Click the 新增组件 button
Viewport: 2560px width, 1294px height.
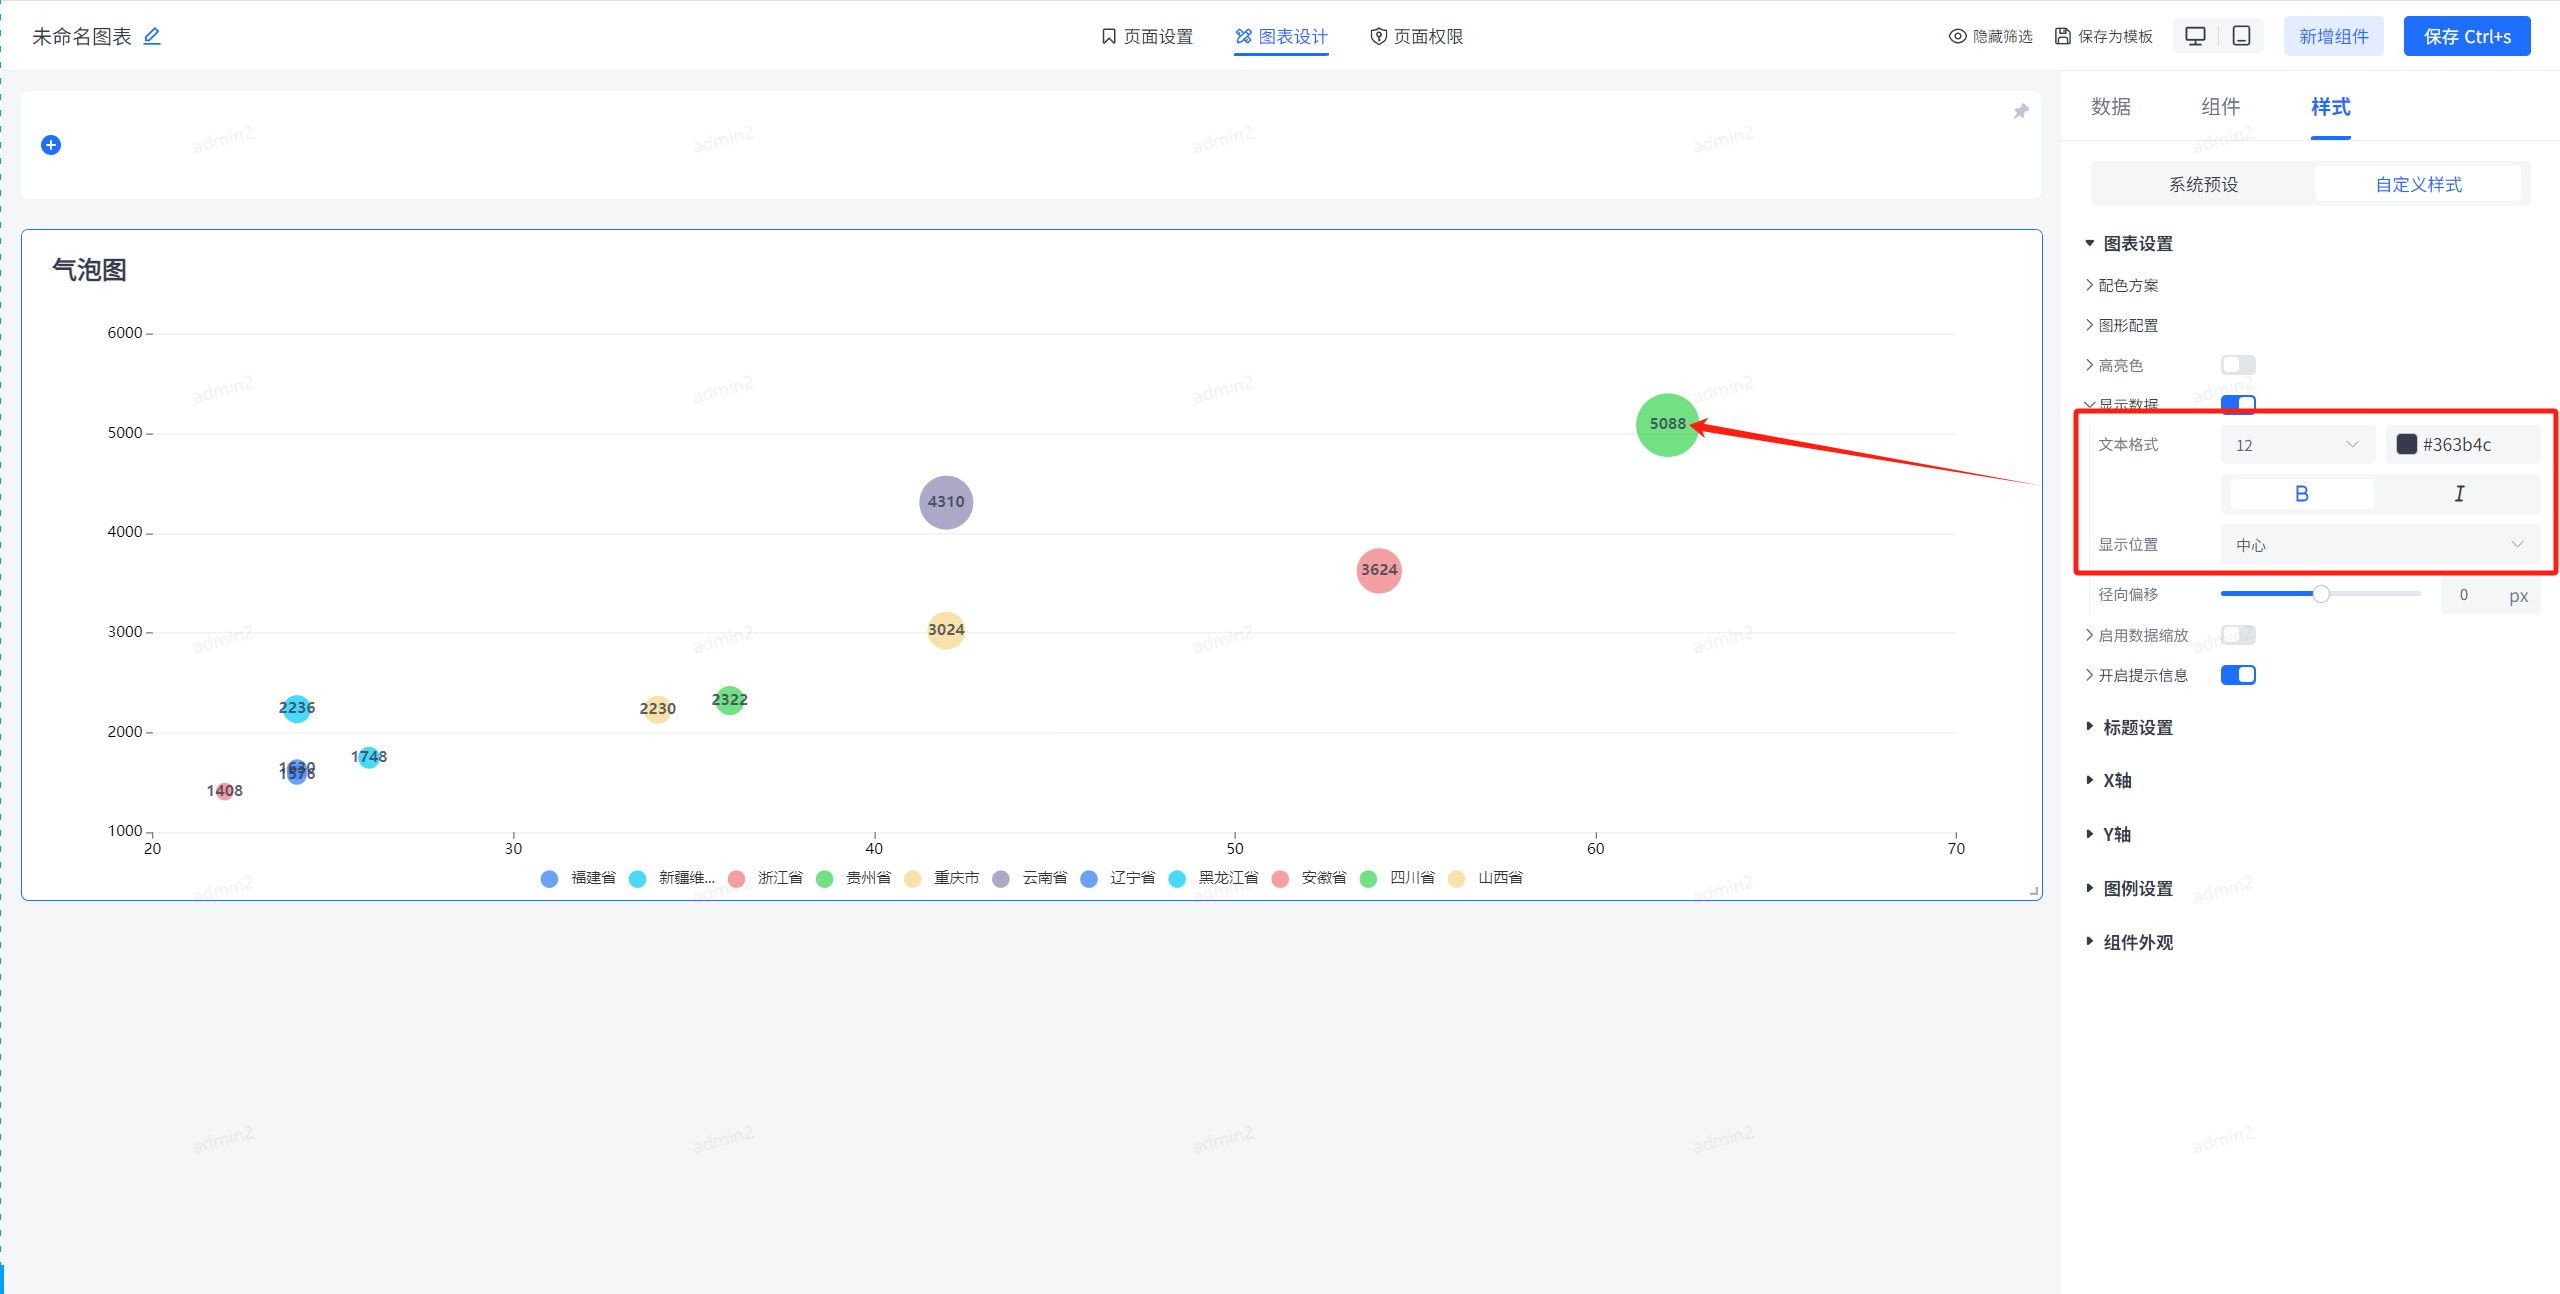pyautogui.click(x=2334, y=36)
